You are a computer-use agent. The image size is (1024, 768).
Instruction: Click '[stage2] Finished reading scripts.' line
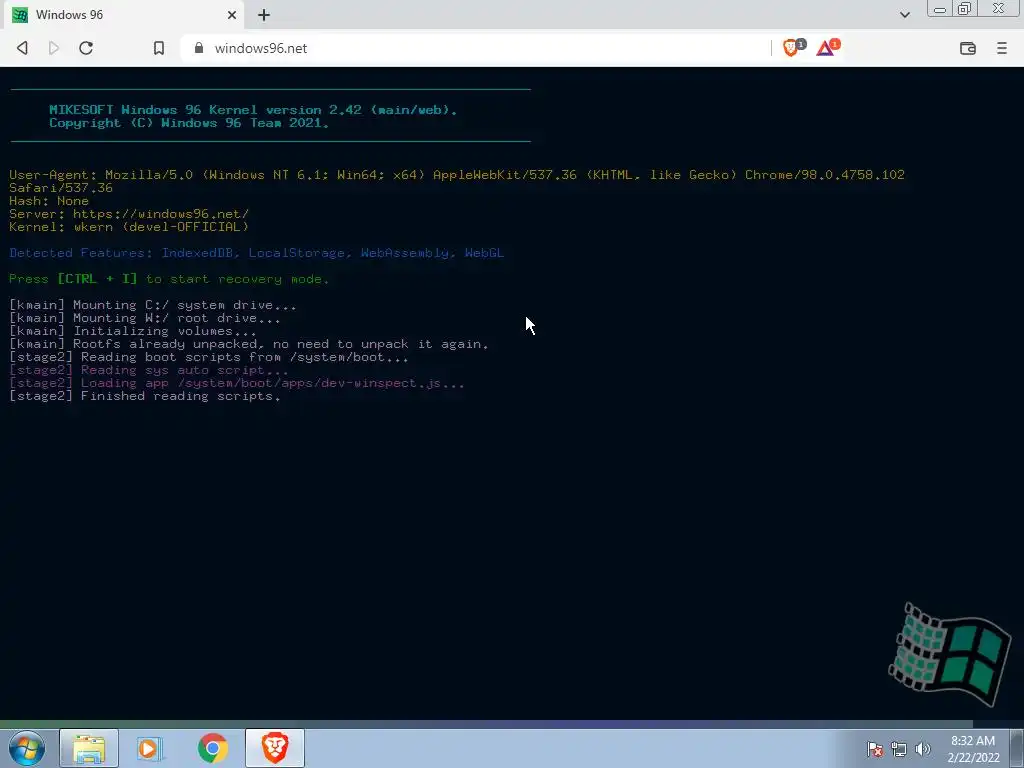(145, 396)
